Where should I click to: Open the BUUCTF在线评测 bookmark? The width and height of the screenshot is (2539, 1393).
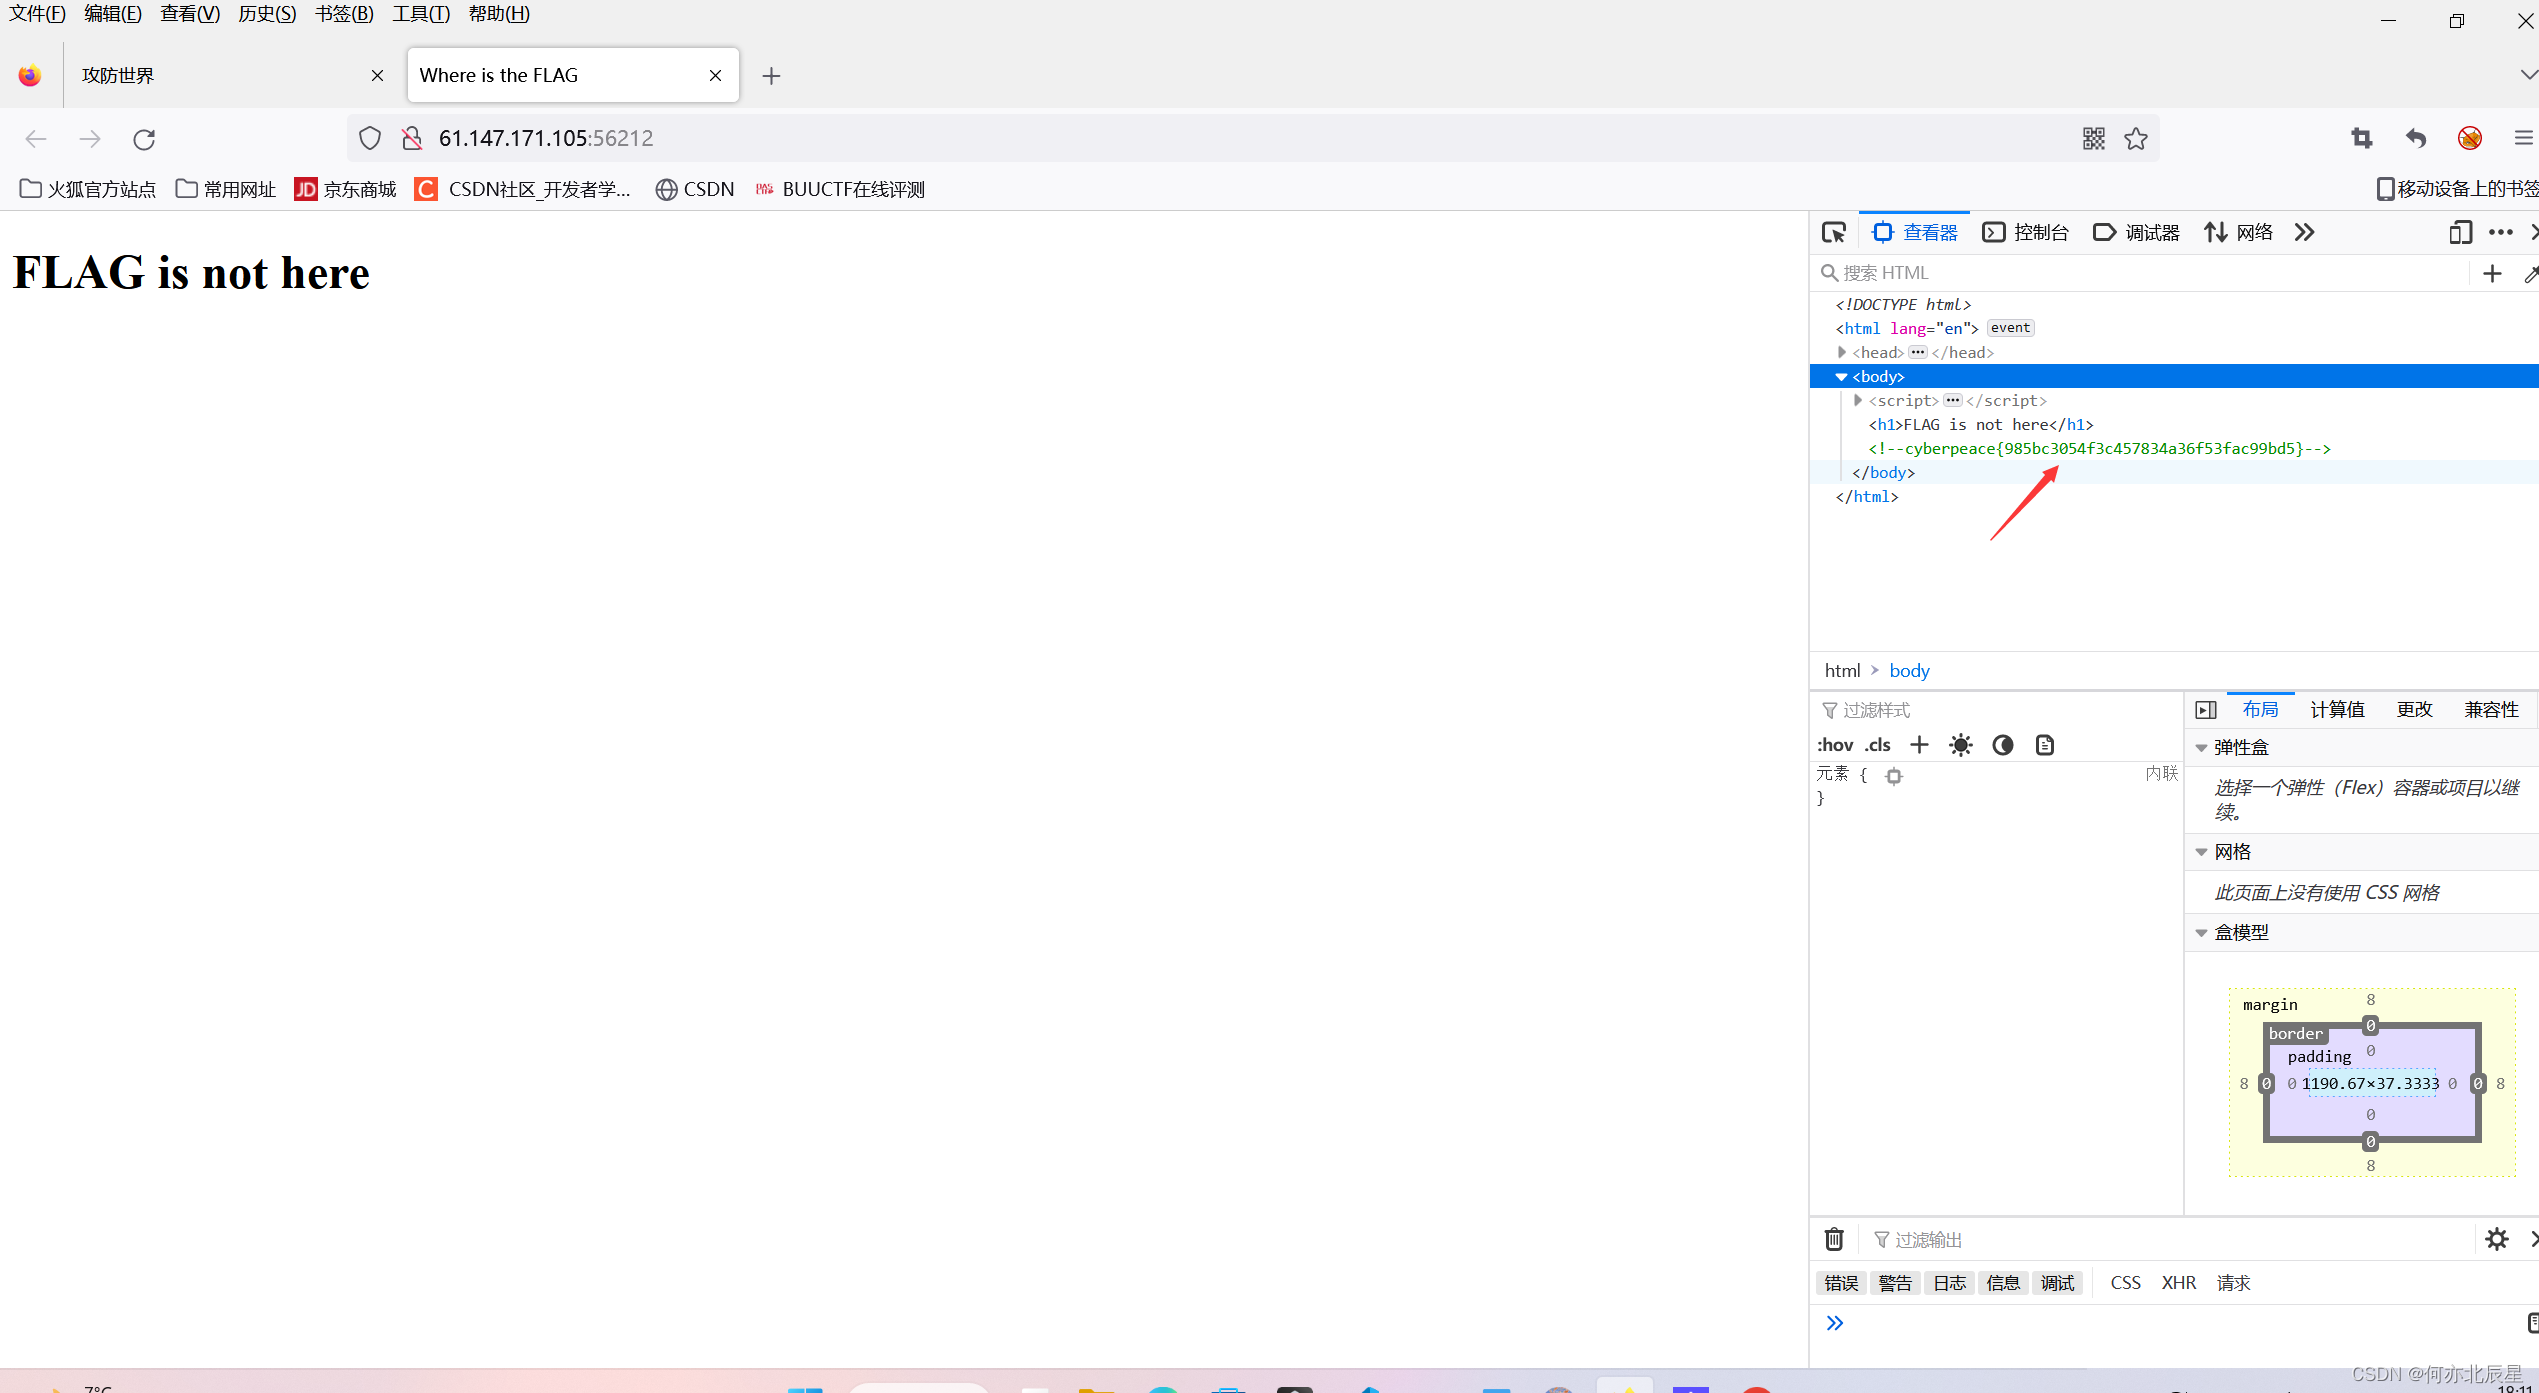[840, 189]
